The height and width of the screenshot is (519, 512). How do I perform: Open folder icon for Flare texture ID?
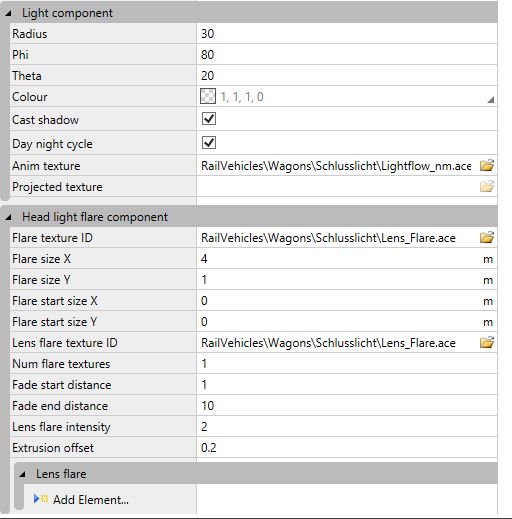(x=487, y=237)
